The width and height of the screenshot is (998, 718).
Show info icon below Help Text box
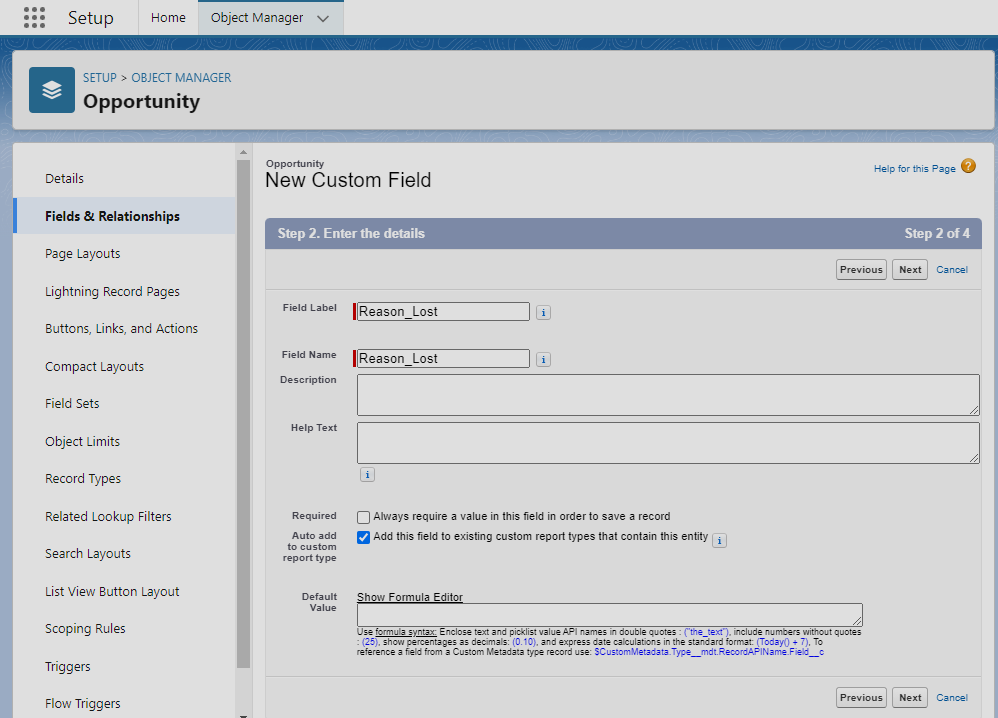367,475
